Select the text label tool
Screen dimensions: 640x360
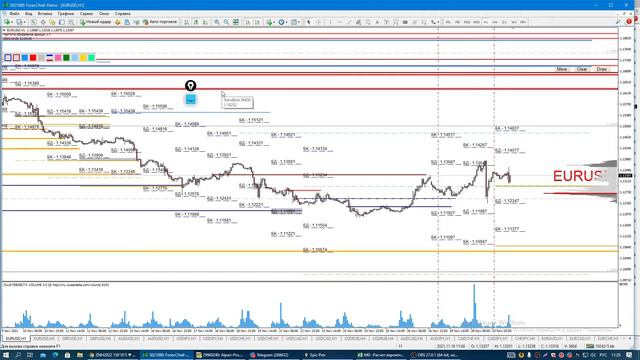pos(387,22)
